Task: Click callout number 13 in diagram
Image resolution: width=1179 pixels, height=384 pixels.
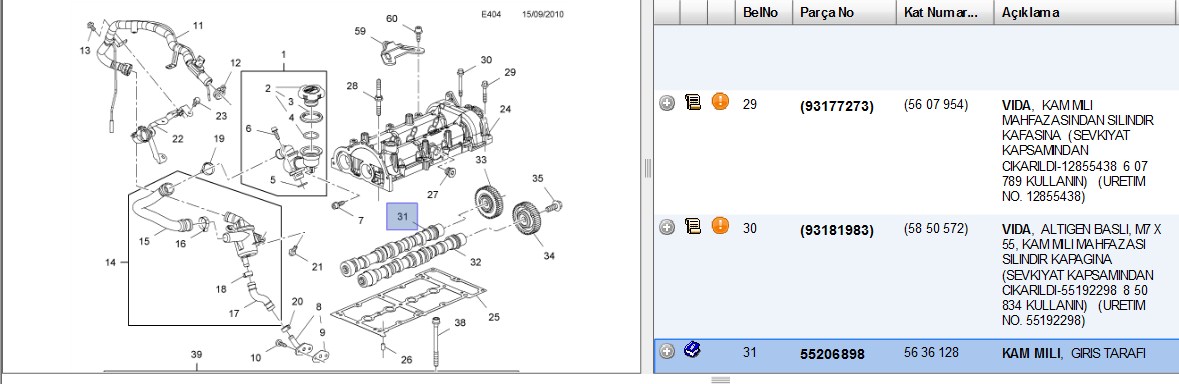Action: click(x=84, y=50)
